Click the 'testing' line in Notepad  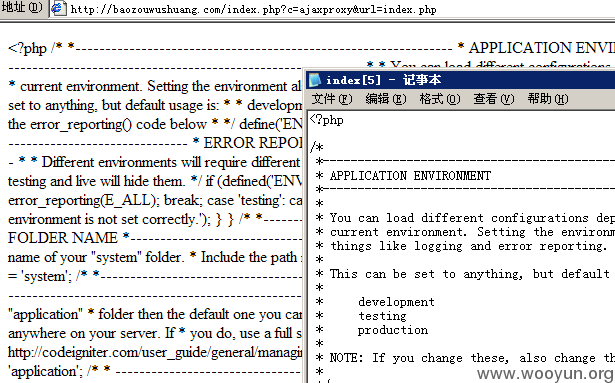pyautogui.click(x=382, y=316)
